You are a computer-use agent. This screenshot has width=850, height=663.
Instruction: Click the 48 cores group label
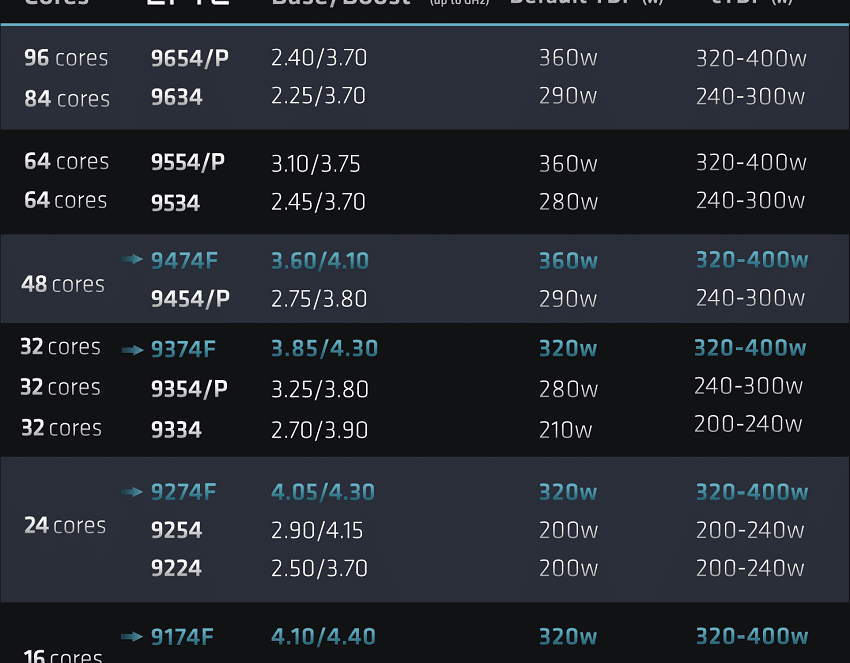(63, 284)
